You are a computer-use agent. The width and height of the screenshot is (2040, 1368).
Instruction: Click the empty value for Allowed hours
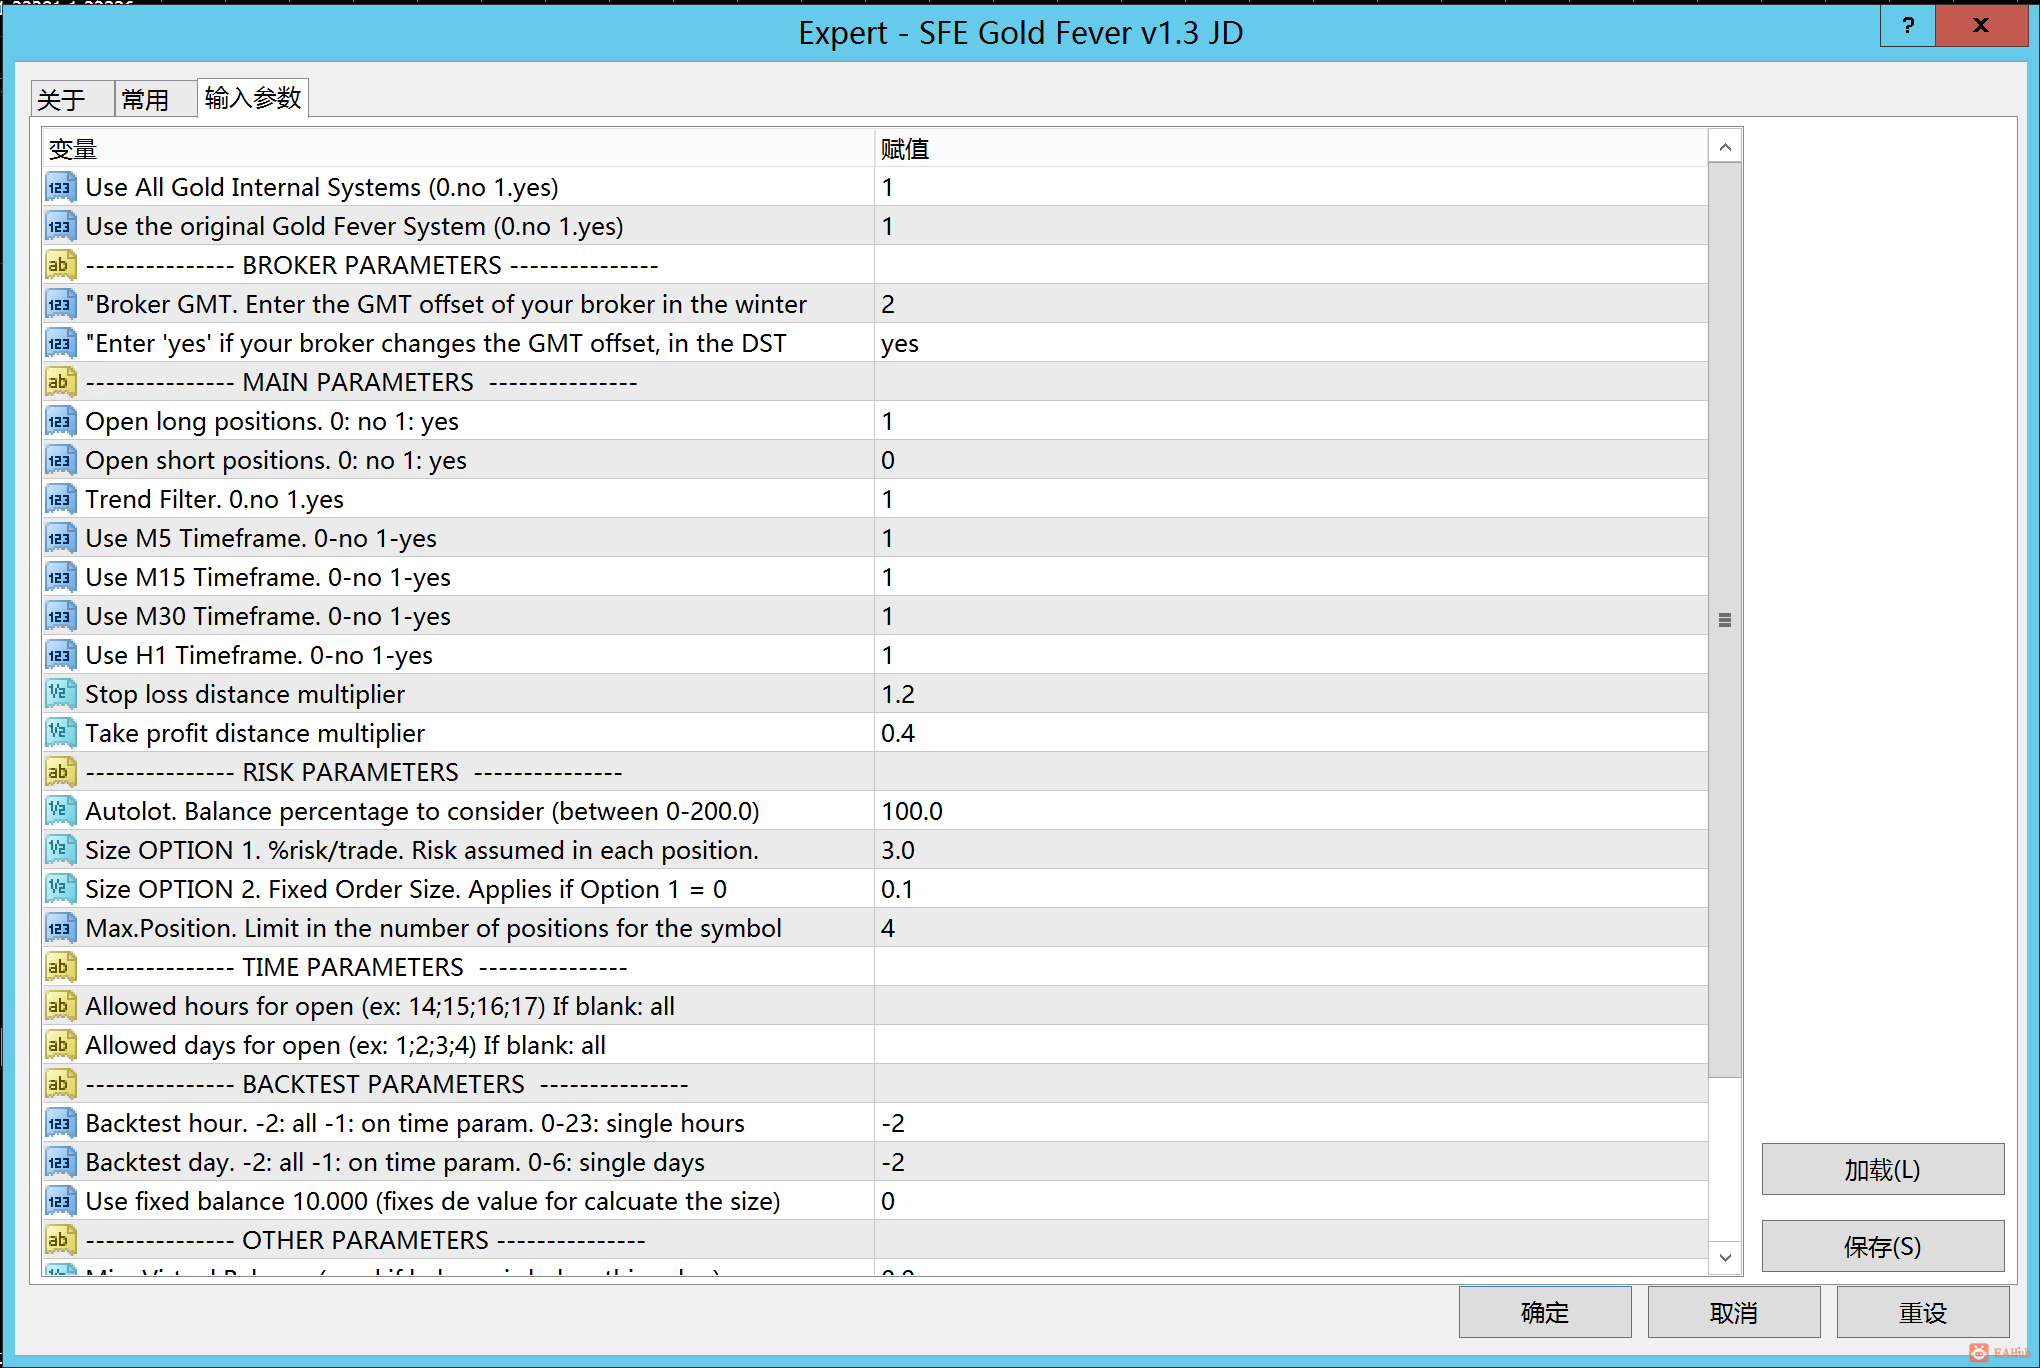(1291, 1006)
